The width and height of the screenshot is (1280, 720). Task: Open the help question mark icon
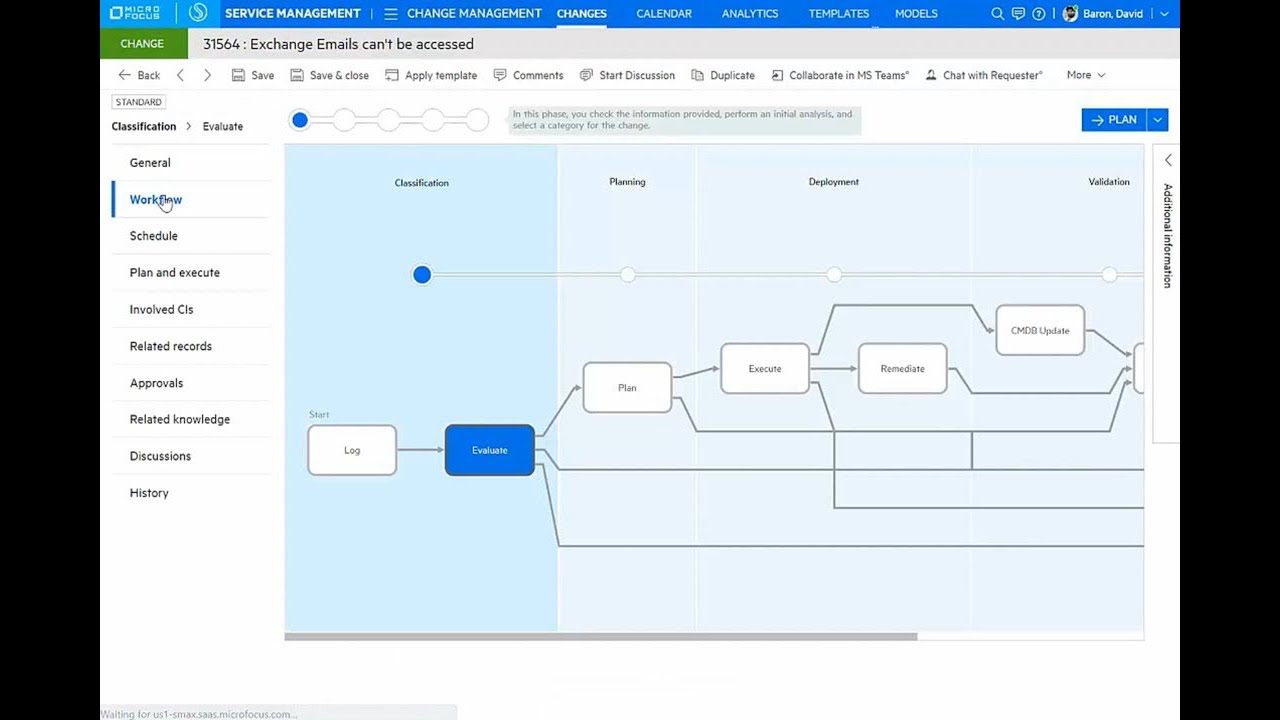[1038, 14]
